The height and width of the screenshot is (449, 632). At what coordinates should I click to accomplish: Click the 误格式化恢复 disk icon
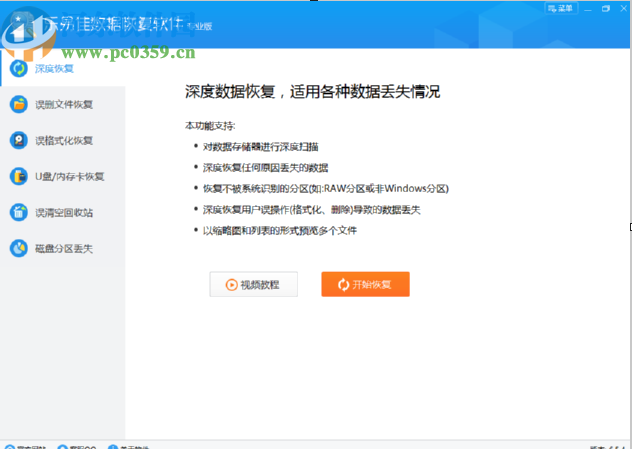point(19,140)
